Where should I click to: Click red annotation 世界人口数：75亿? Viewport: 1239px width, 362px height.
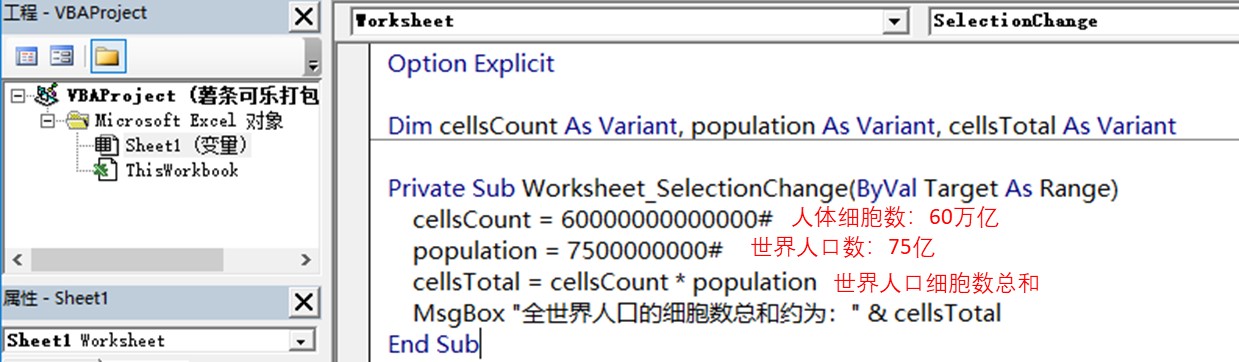click(843, 249)
